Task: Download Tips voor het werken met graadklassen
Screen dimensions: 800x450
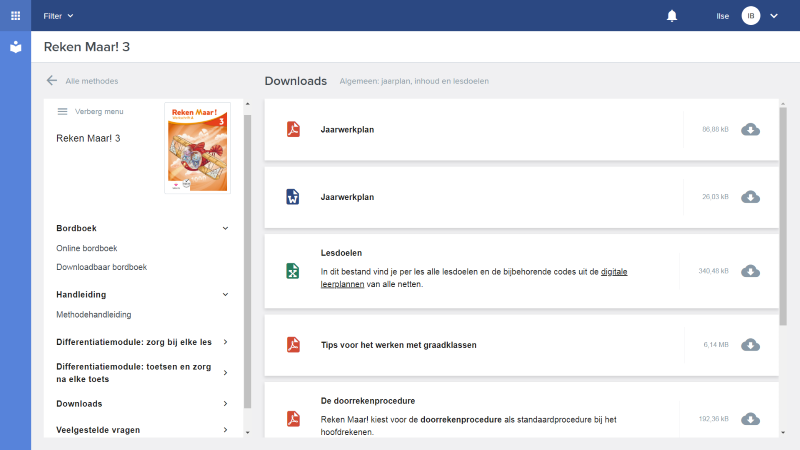Action: coord(750,345)
